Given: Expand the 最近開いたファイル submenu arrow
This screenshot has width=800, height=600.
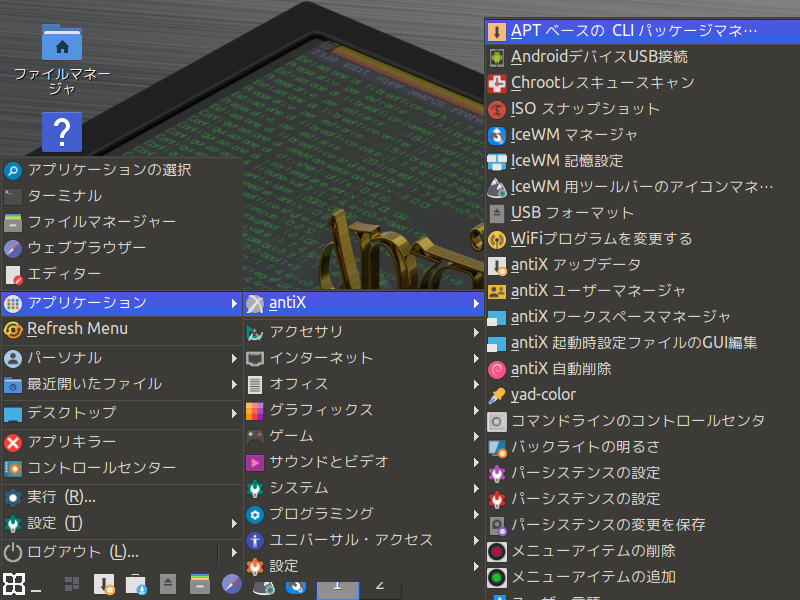Looking at the screenshot, I should point(234,385).
